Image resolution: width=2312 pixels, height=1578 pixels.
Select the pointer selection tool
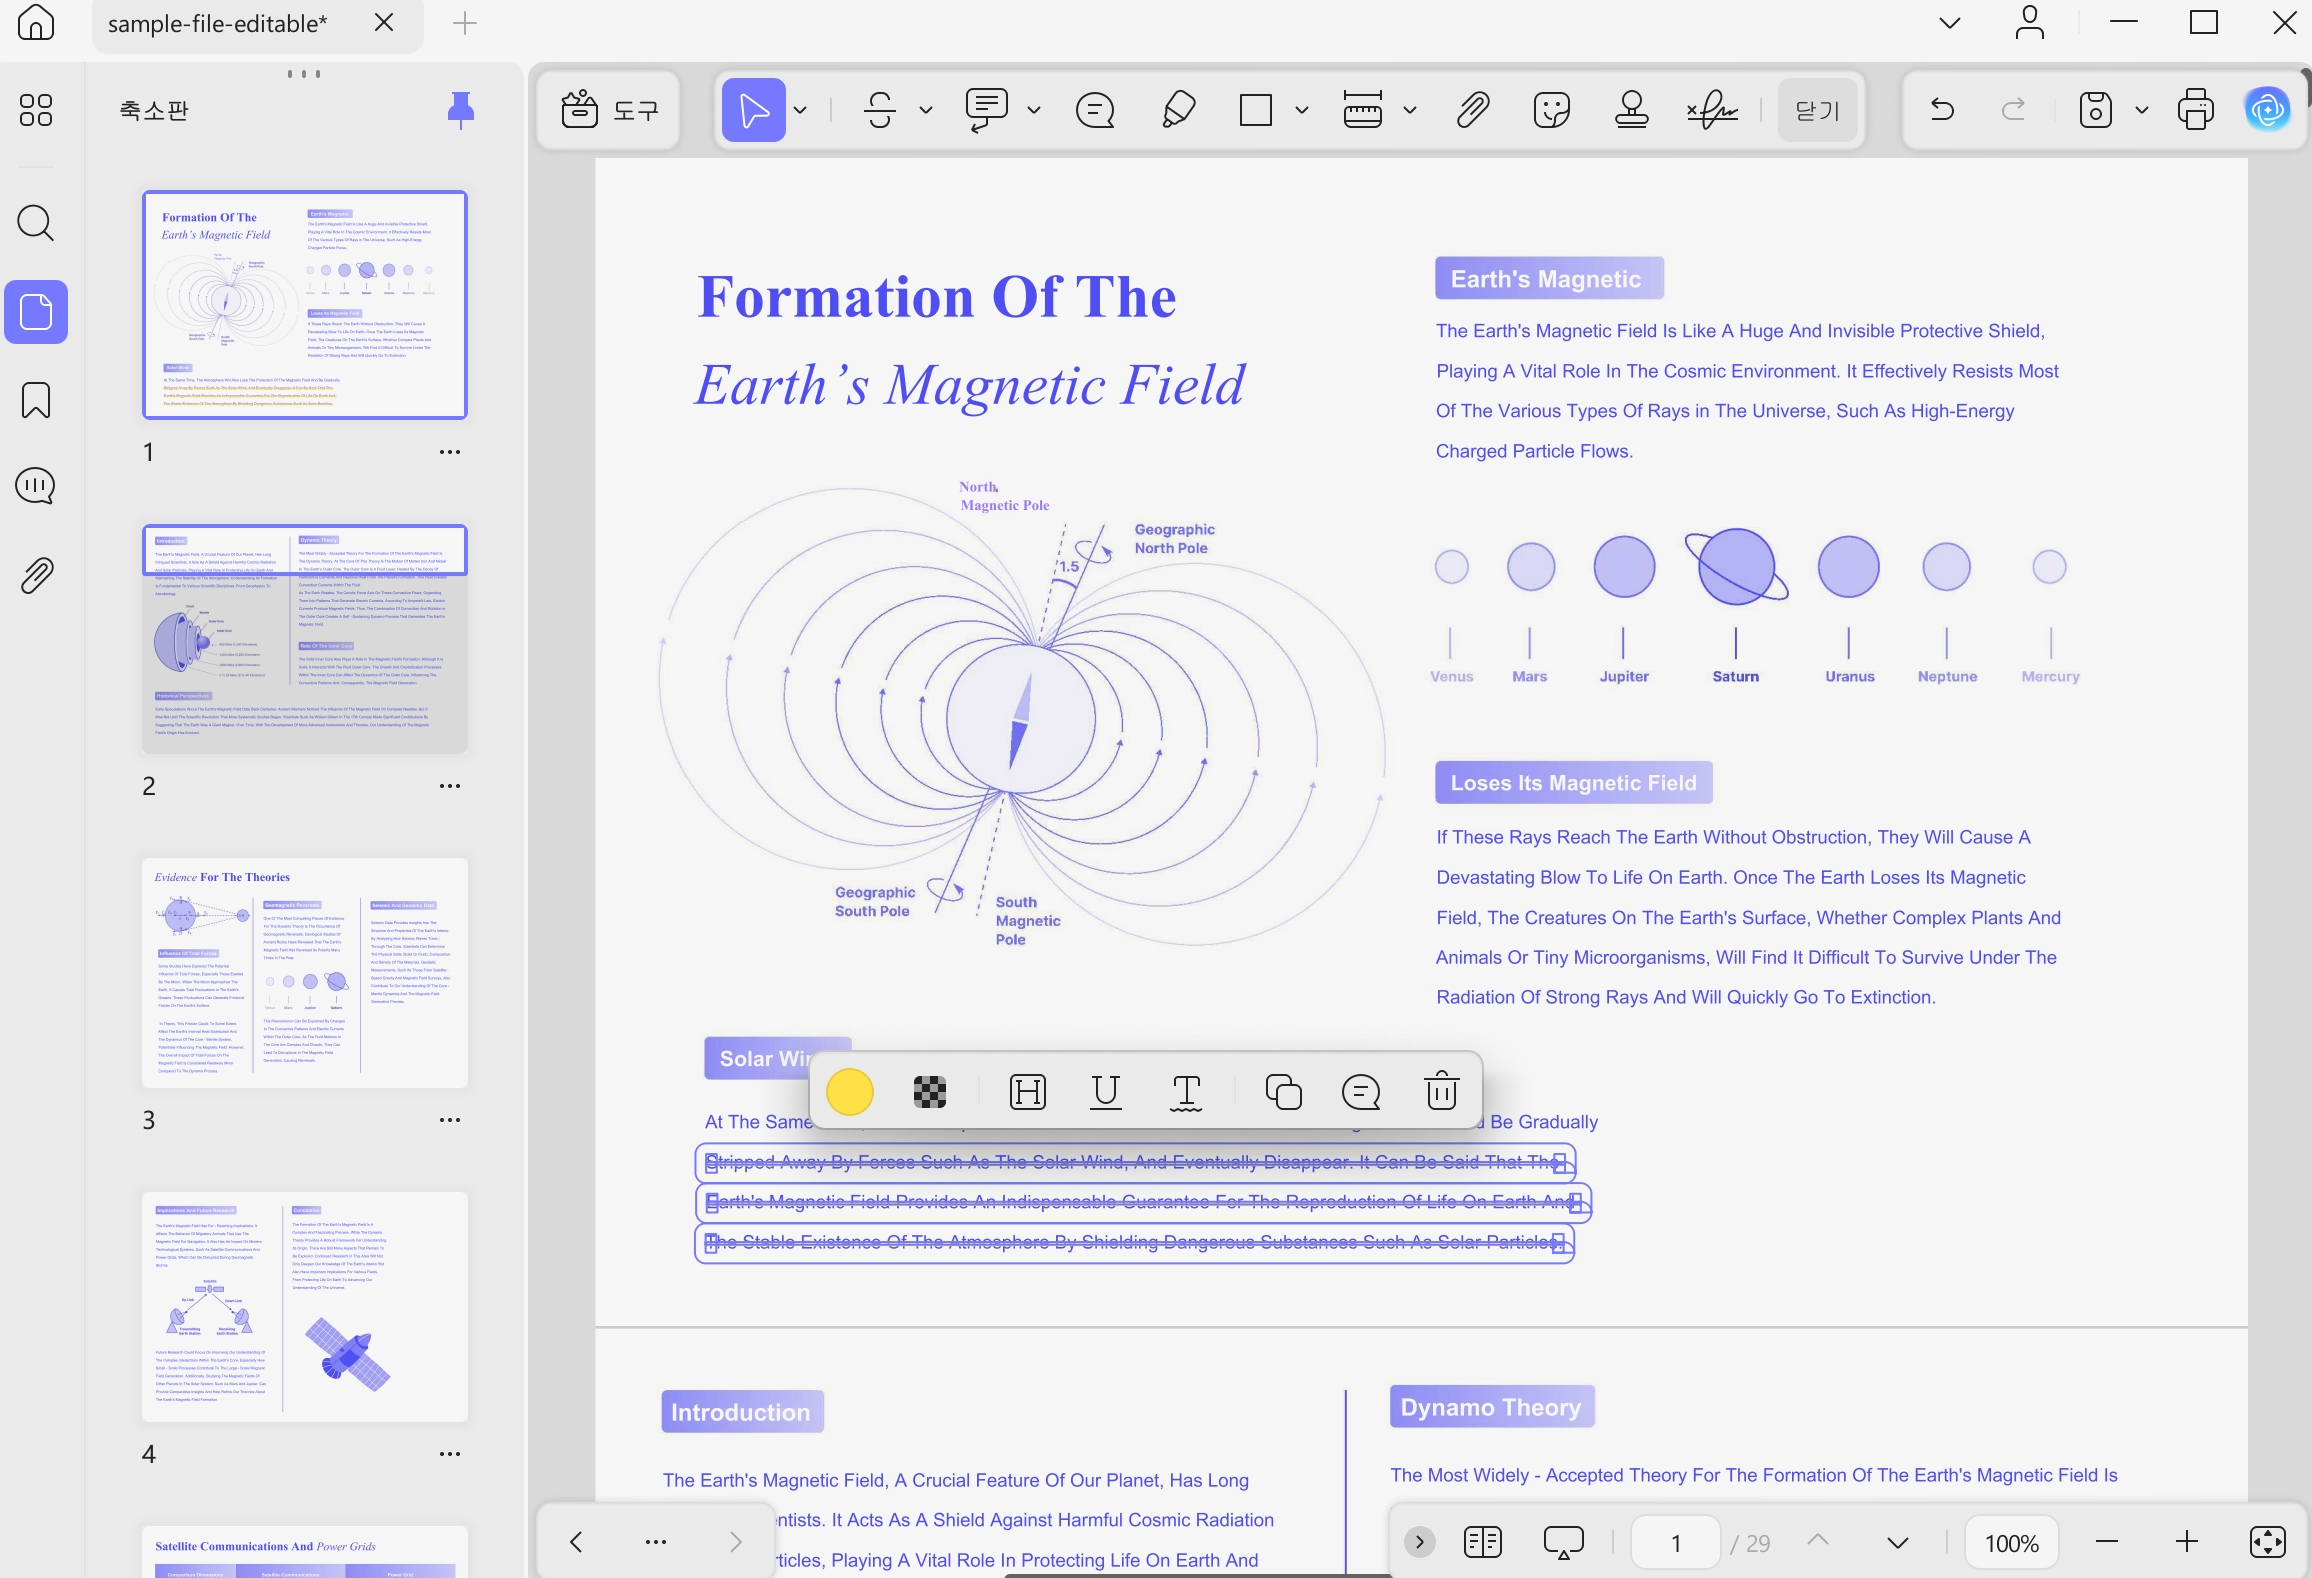pyautogui.click(x=753, y=110)
